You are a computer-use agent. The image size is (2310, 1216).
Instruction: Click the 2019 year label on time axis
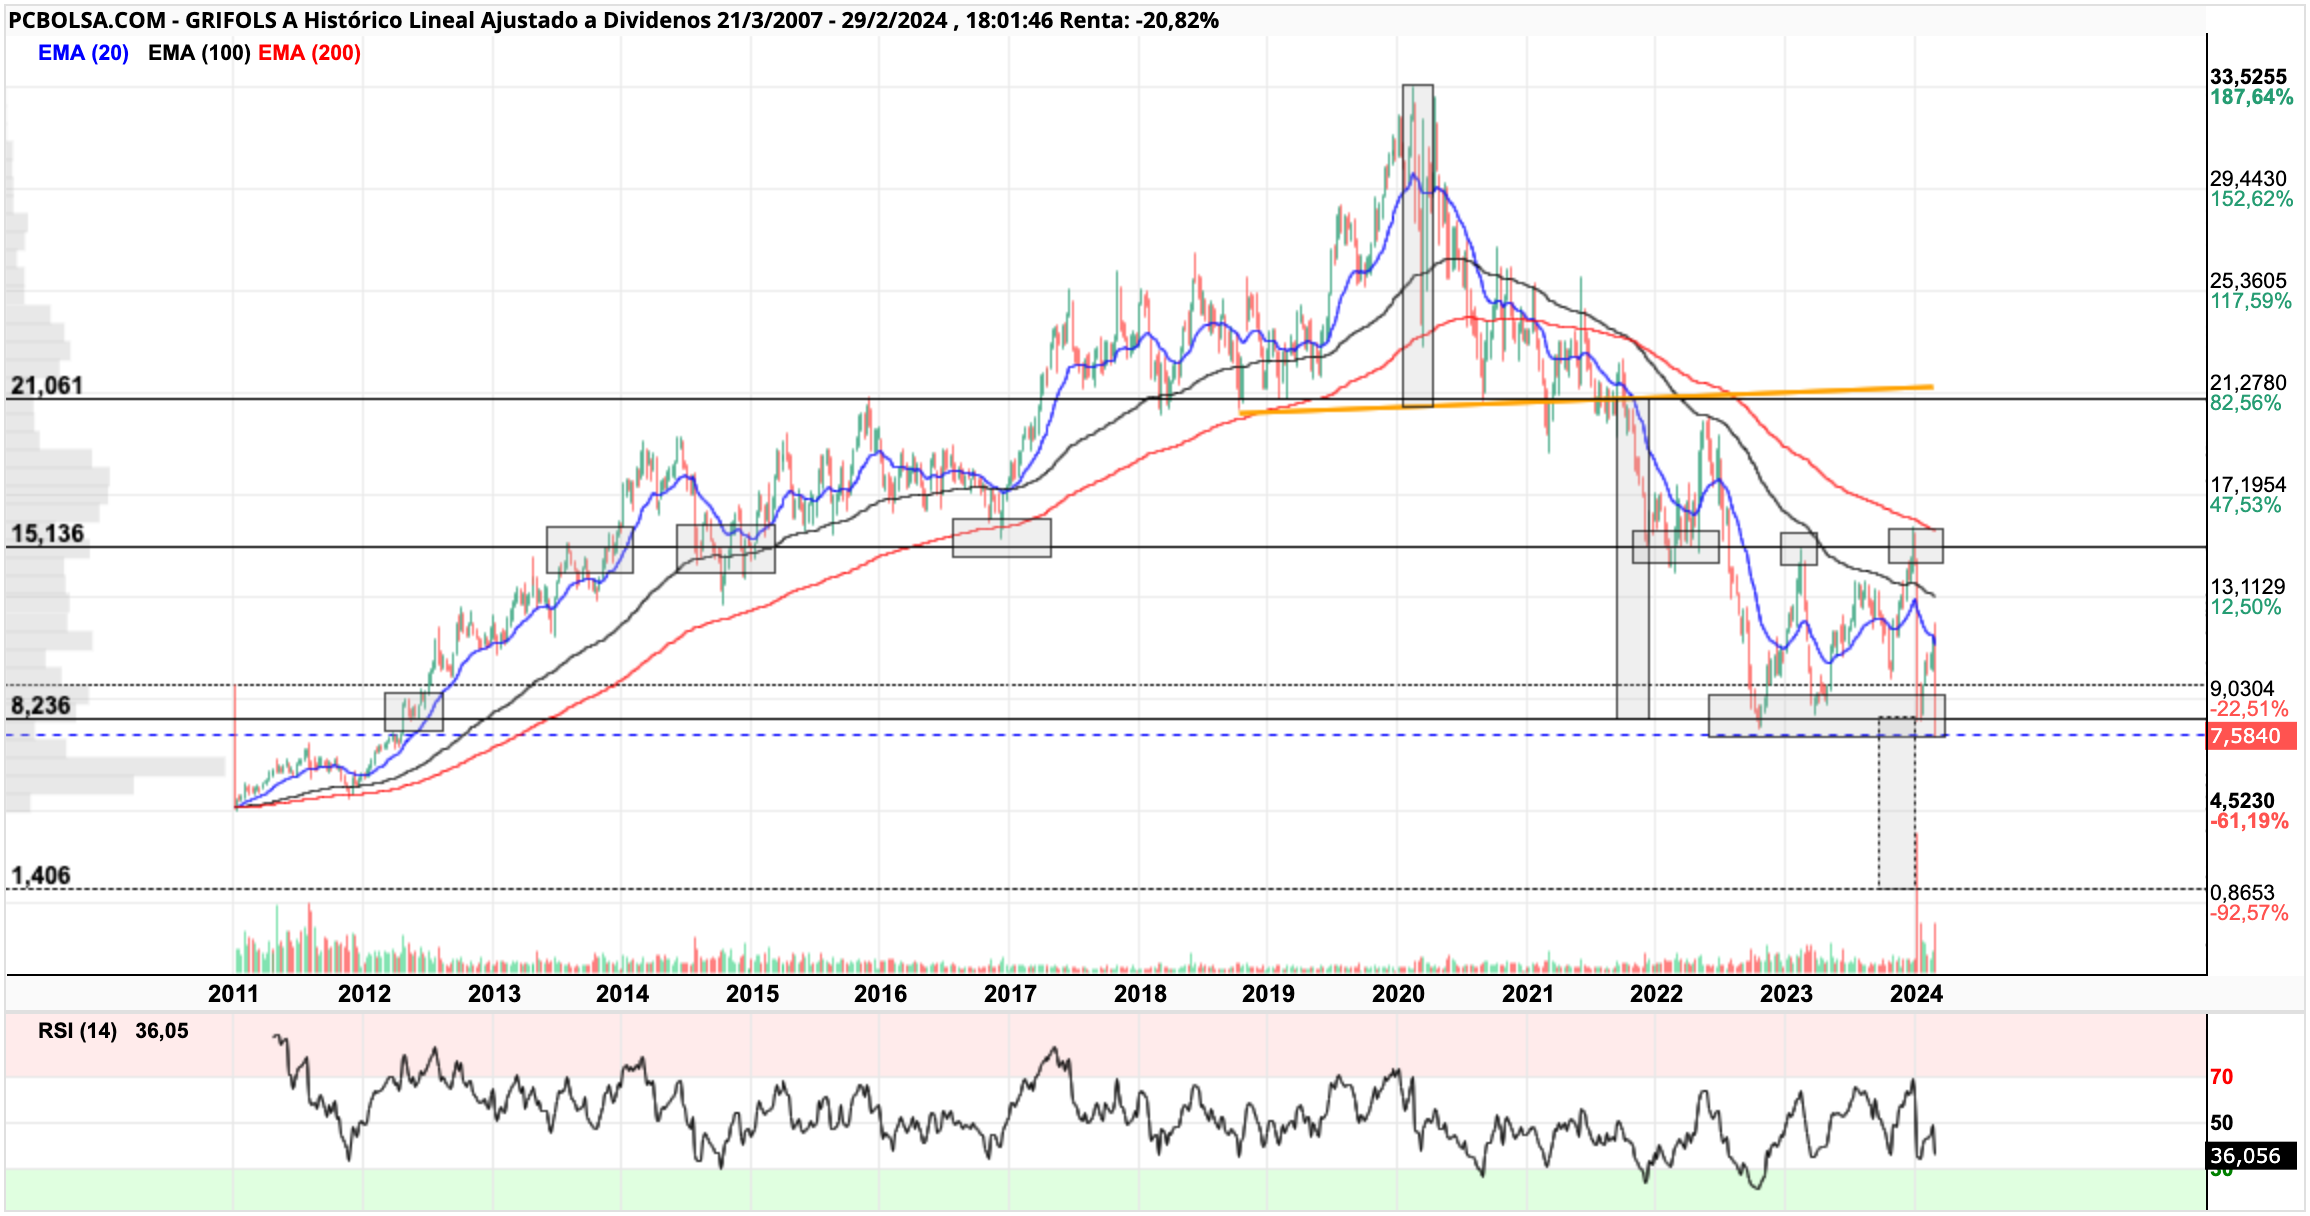pos(1268,994)
